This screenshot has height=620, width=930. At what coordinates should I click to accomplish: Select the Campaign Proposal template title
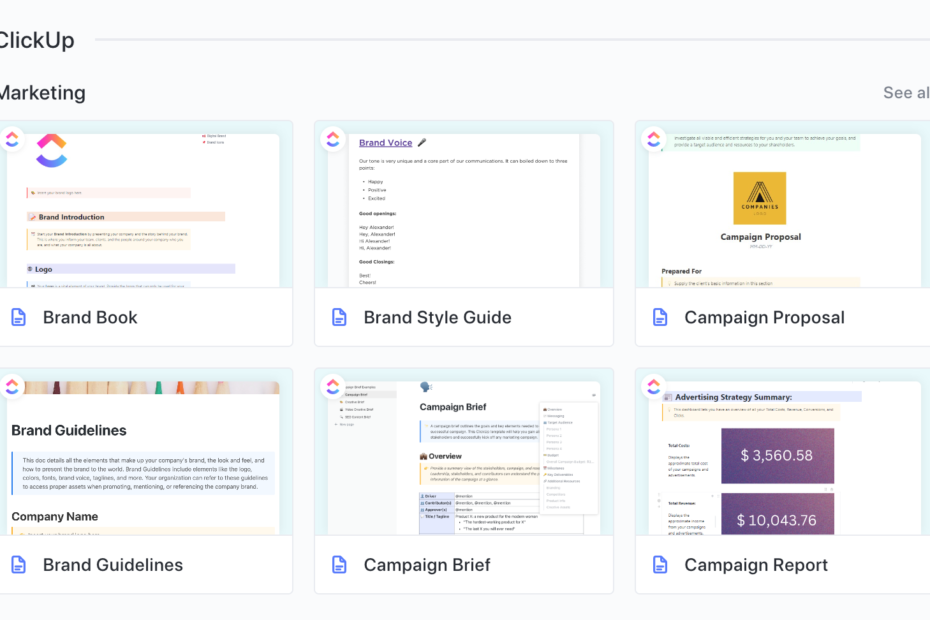(x=765, y=317)
